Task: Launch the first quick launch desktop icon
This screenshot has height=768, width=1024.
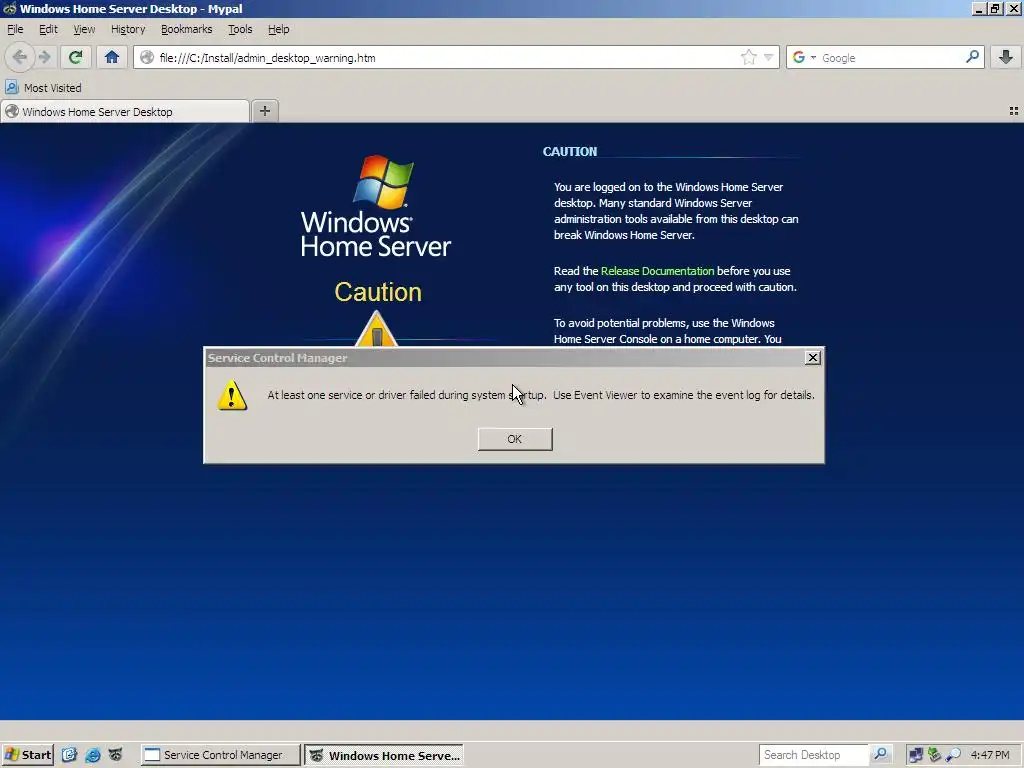Action: (x=69, y=755)
